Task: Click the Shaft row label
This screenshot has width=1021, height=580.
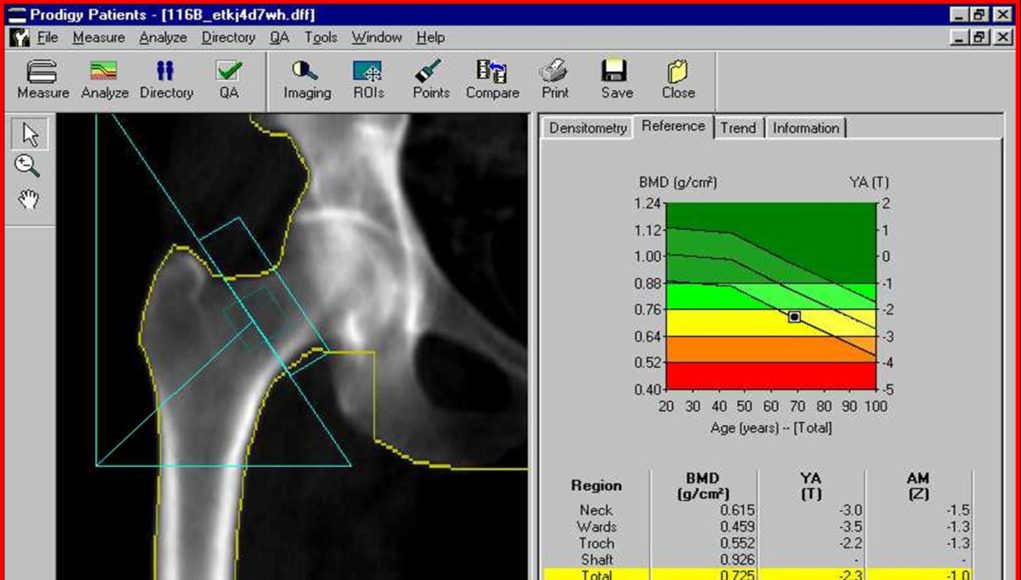Action: tap(596, 560)
